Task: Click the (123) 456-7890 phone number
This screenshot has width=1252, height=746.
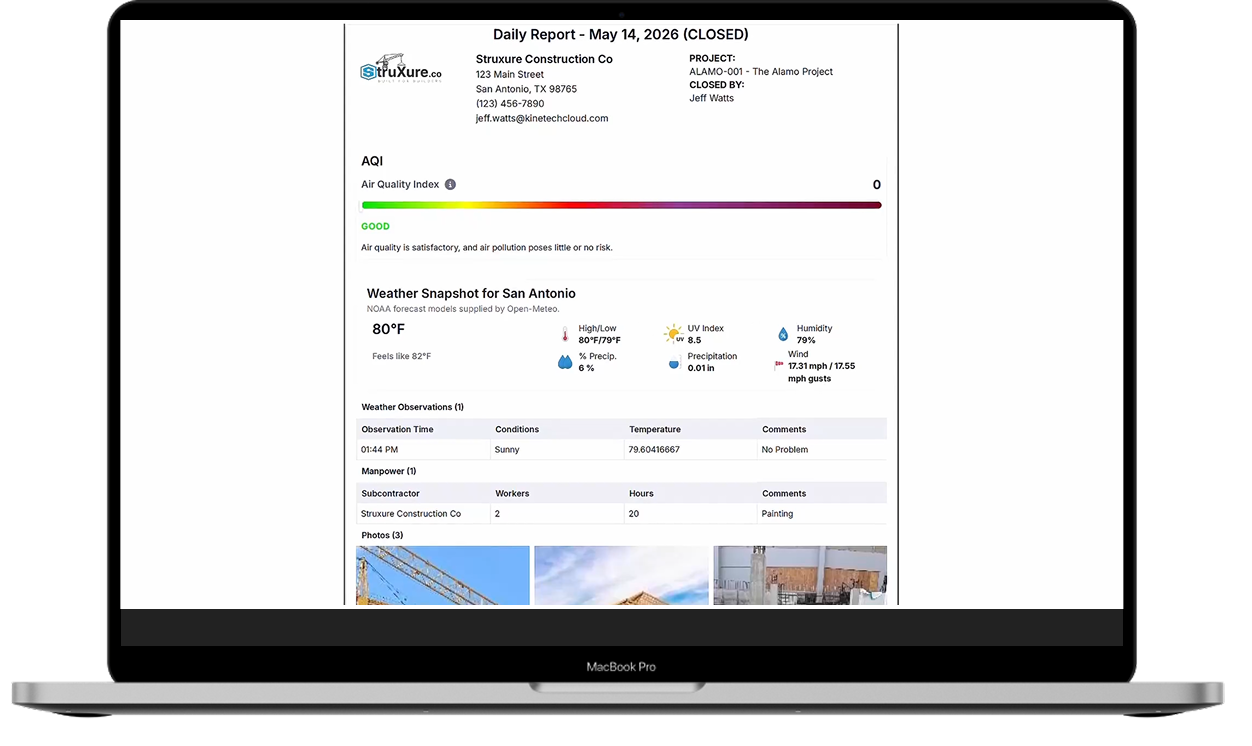Action: click(510, 104)
